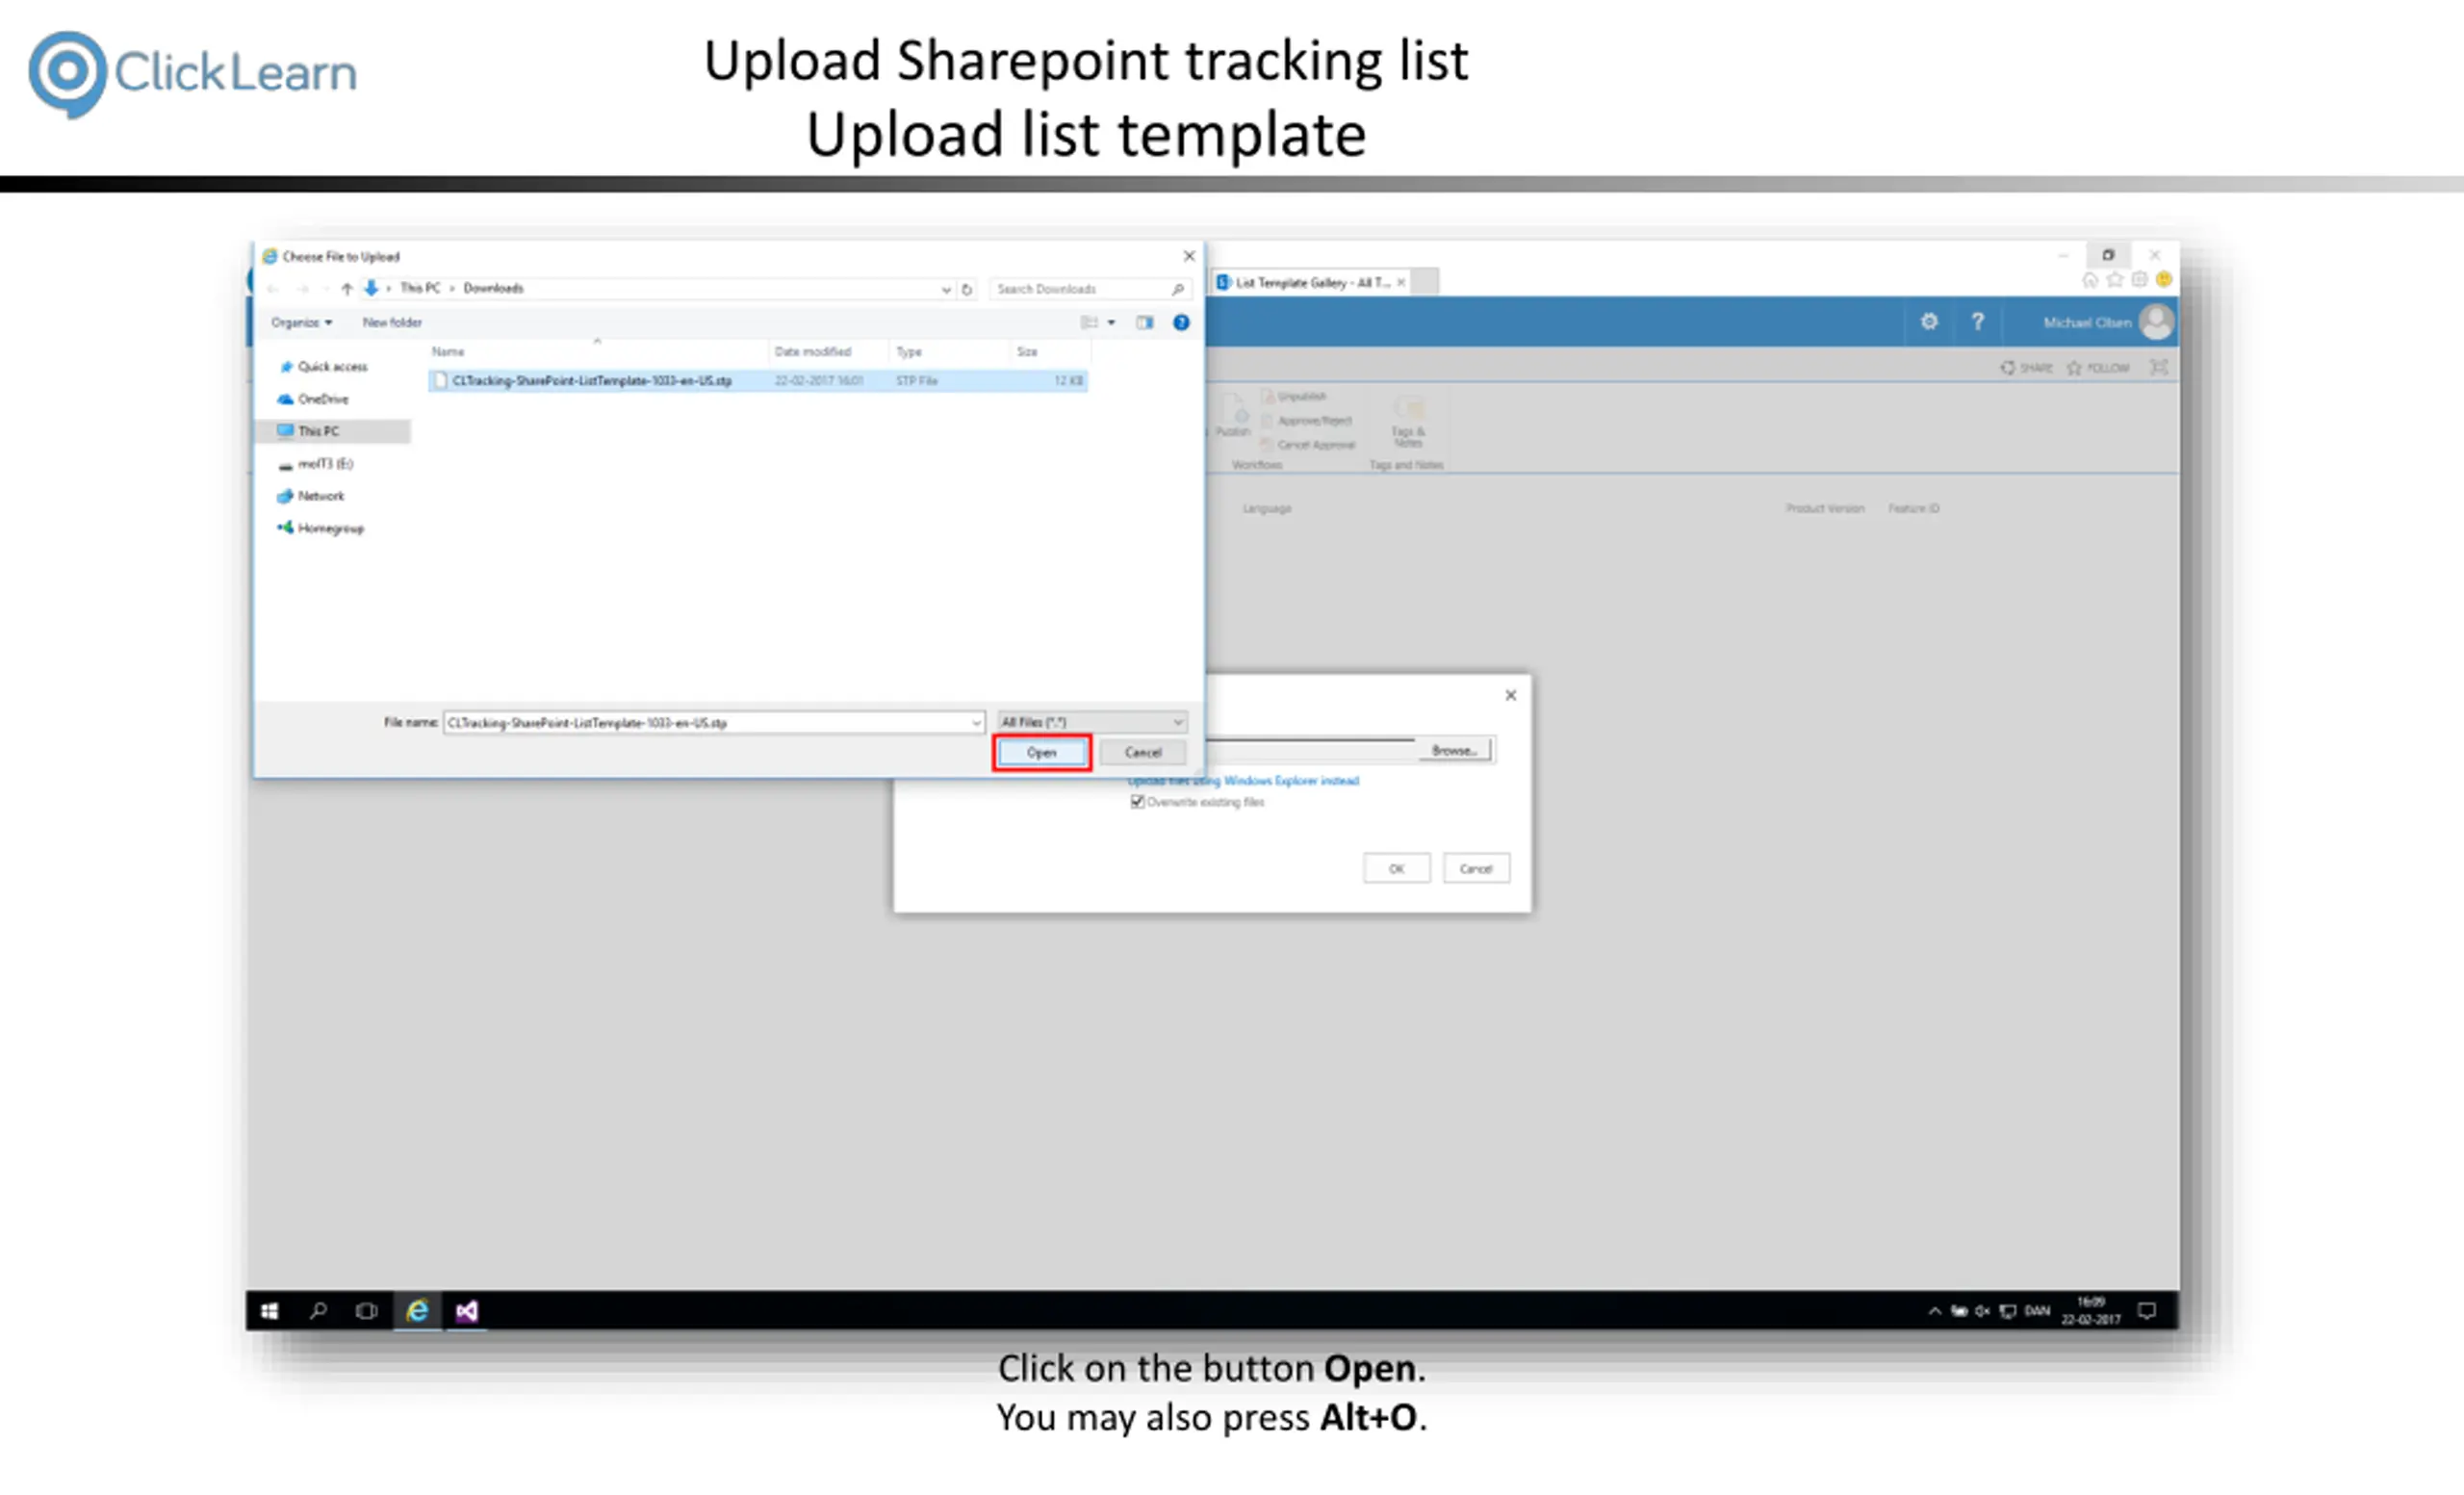Toggle the preview pane icon
The image size is (2464, 1495).
pyautogui.click(x=1145, y=322)
